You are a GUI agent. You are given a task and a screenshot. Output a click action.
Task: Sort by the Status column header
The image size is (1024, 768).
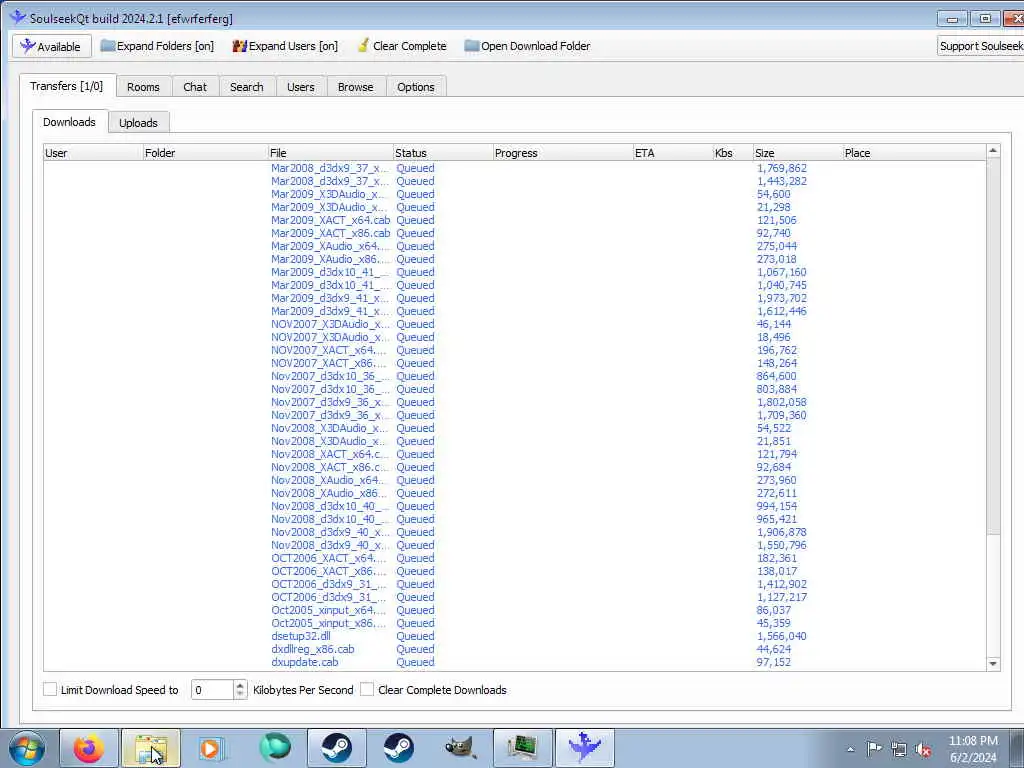(x=443, y=153)
